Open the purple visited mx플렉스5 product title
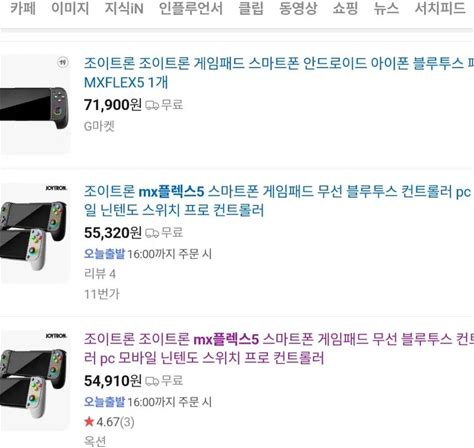This screenshot has width=474, height=448. 279,348
